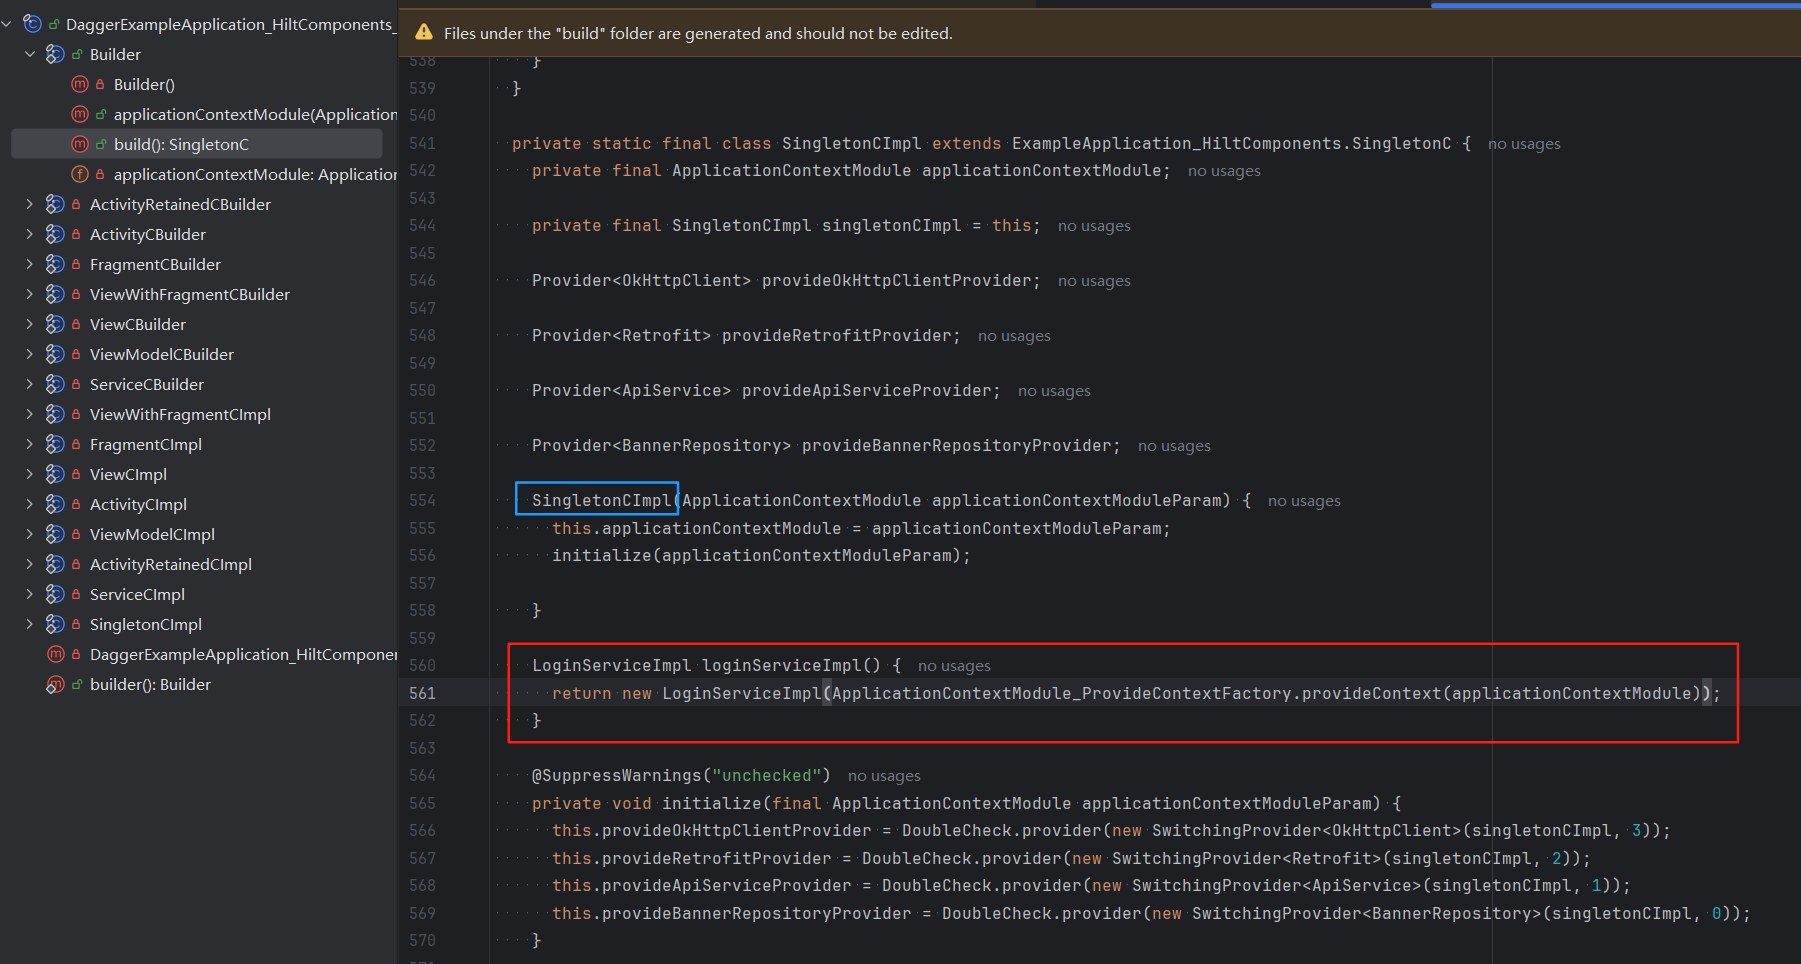Click the root DaggerExampleApplication_HiltComponents class icon
The width and height of the screenshot is (1801, 964).
point(32,24)
